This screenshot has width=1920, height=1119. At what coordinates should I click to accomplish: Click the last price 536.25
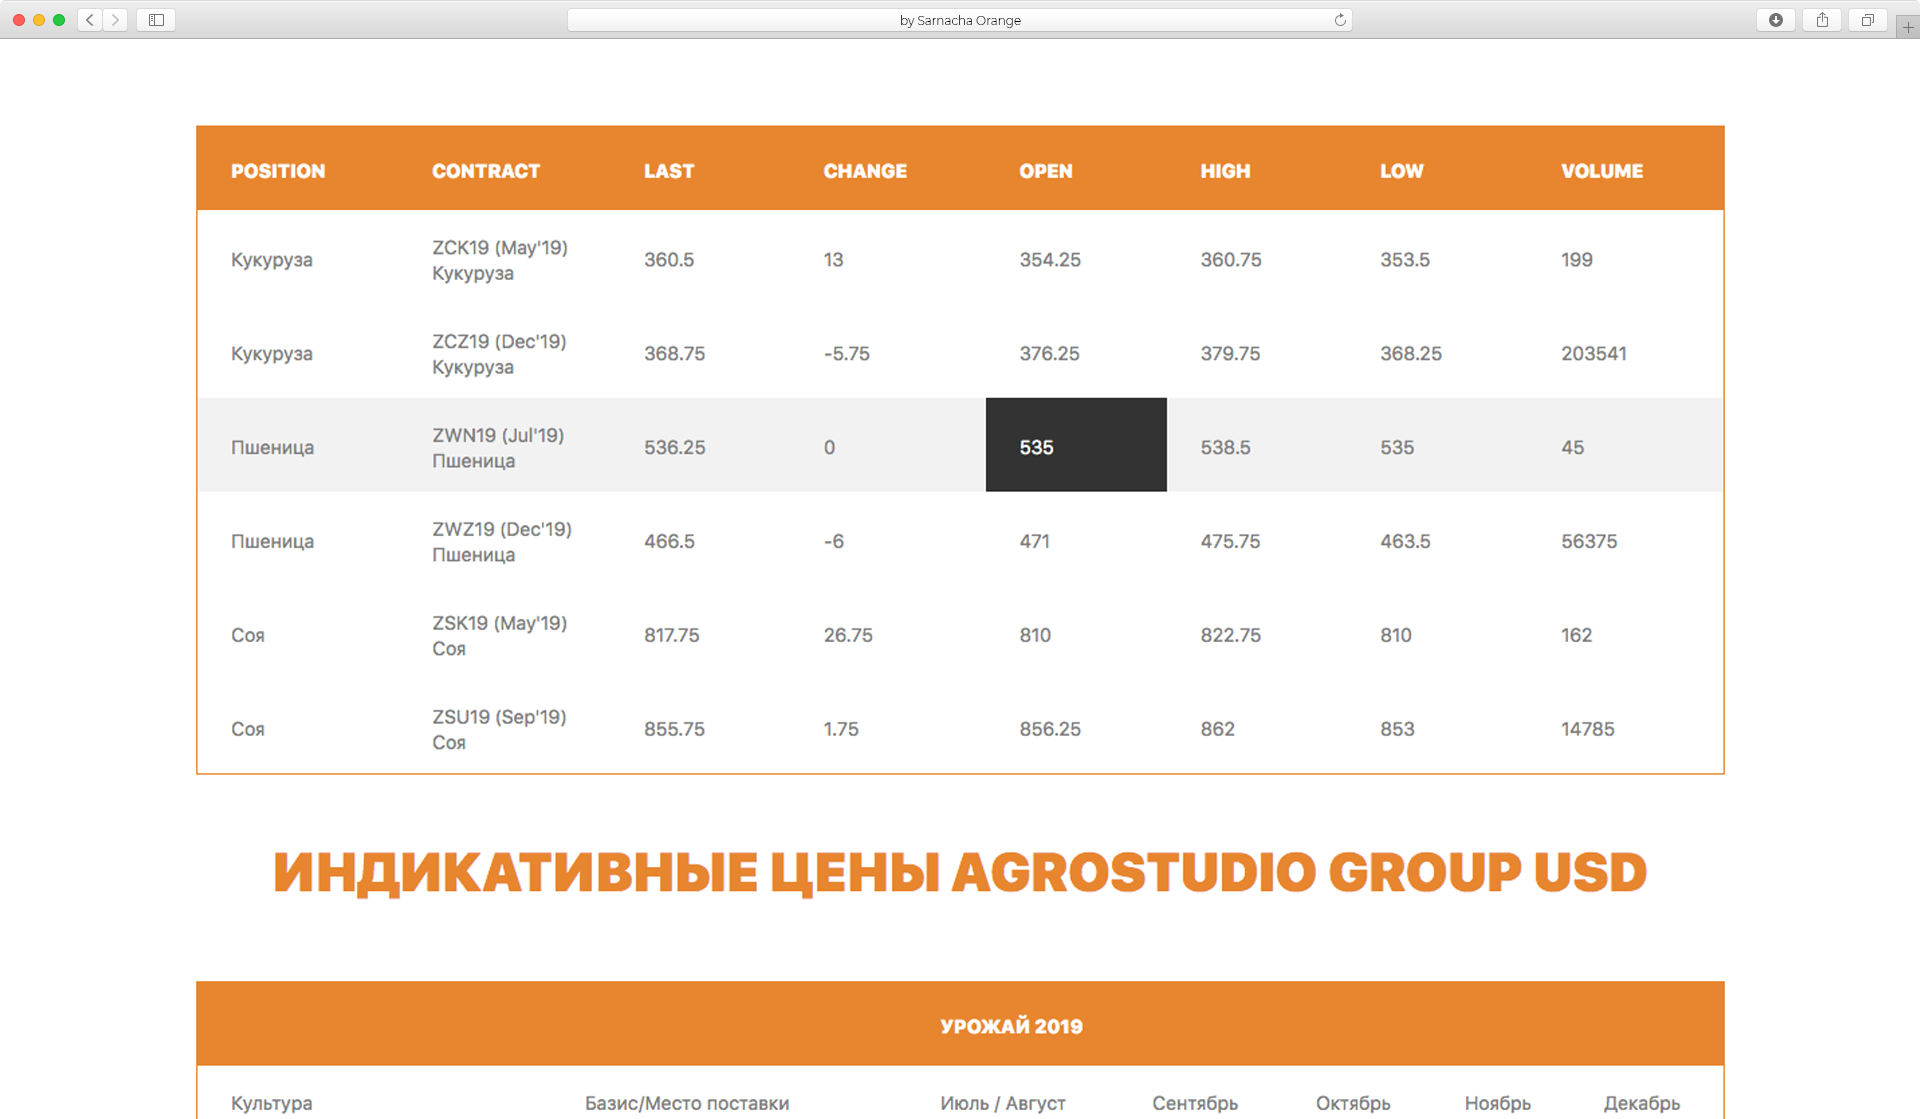tap(675, 448)
